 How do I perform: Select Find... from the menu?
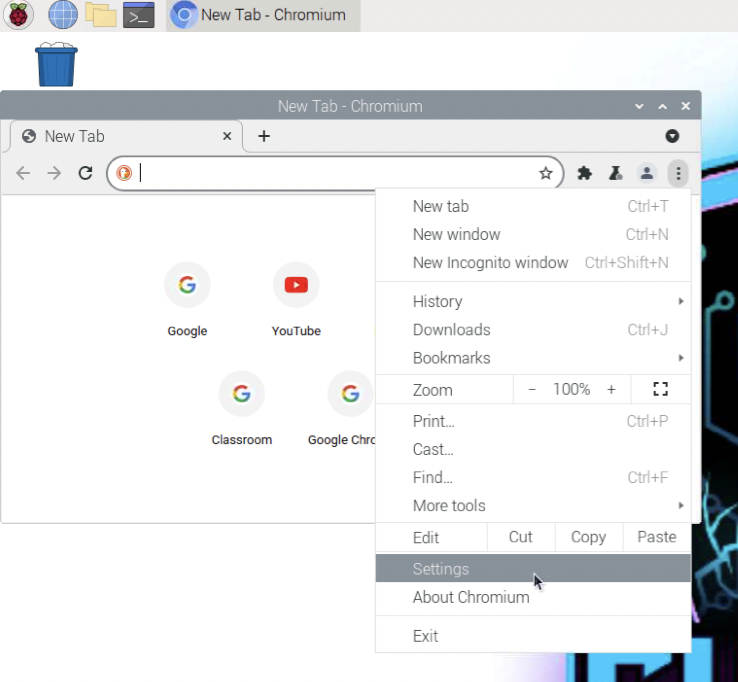coord(533,477)
